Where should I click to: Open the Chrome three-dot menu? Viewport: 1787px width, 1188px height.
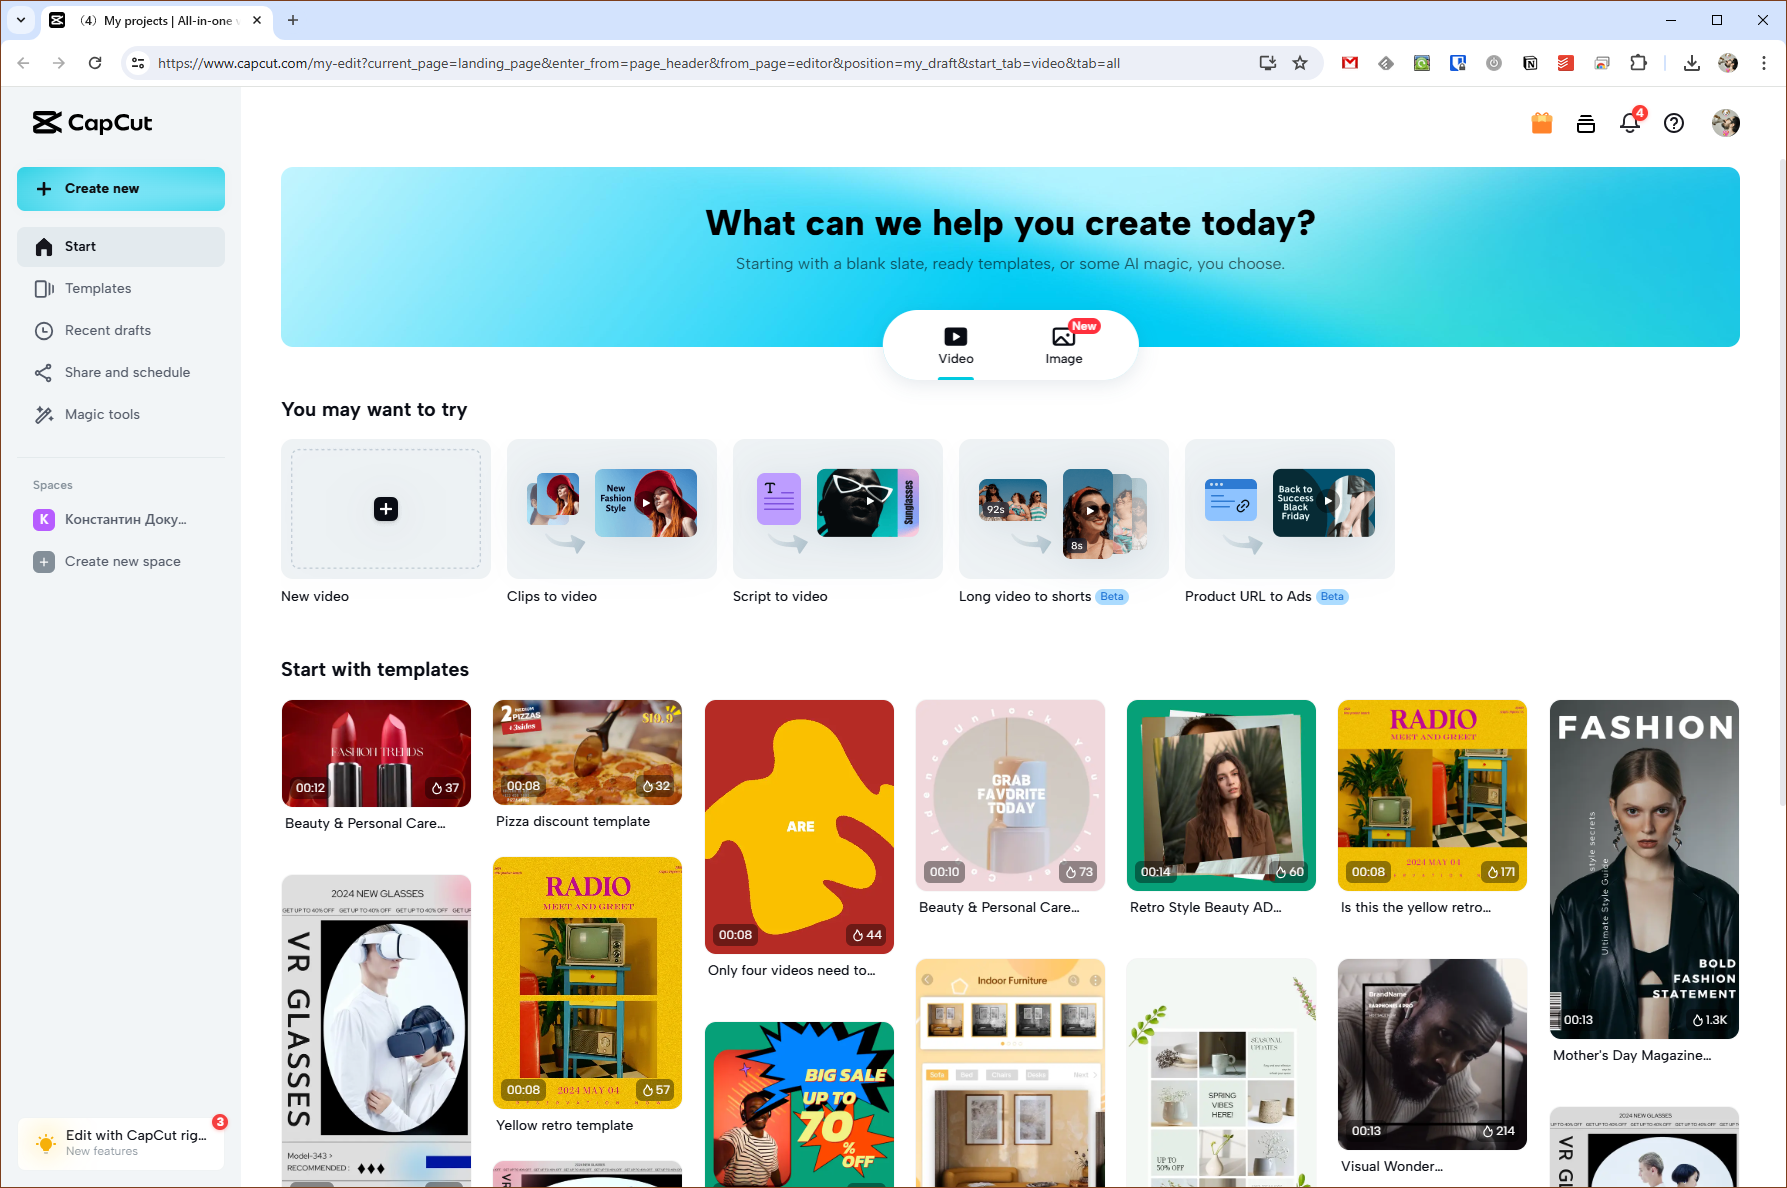click(x=1764, y=63)
